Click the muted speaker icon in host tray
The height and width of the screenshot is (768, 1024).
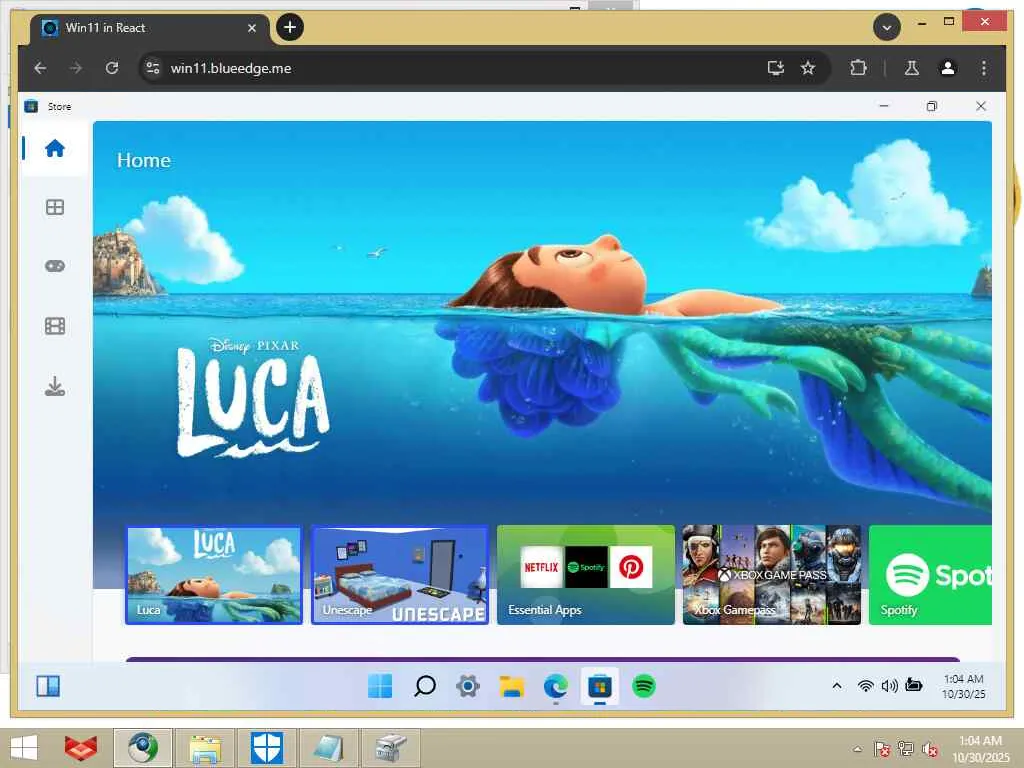click(929, 749)
